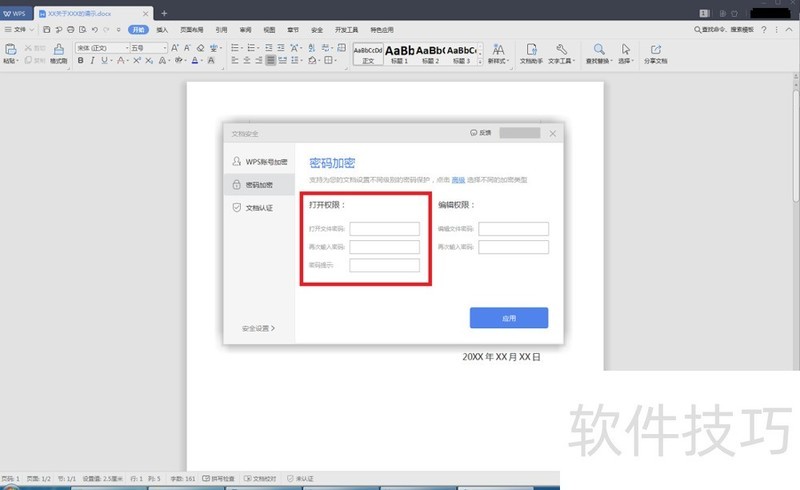Screen dimensions: 800x490
Task: Click the 反馈 (Feedback) button in dialog header
Action: coord(481,133)
